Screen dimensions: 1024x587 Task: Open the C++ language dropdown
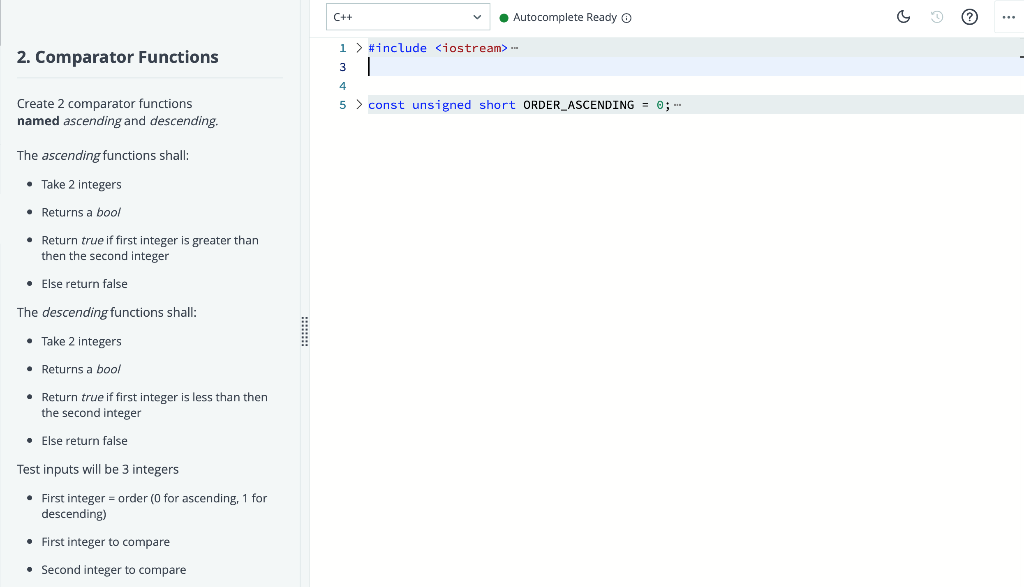click(x=407, y=16)
